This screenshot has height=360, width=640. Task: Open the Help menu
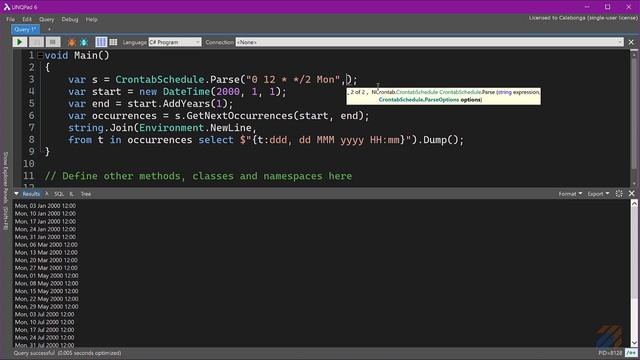point(91,19)
